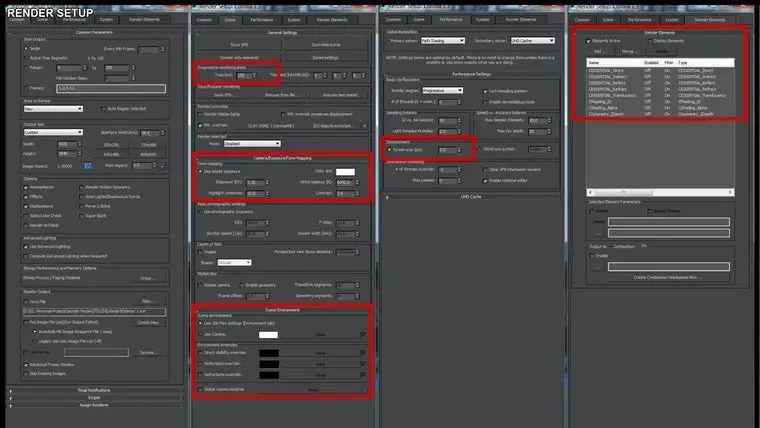
Task: Click the Start interactive button
Action: point(325,45)
